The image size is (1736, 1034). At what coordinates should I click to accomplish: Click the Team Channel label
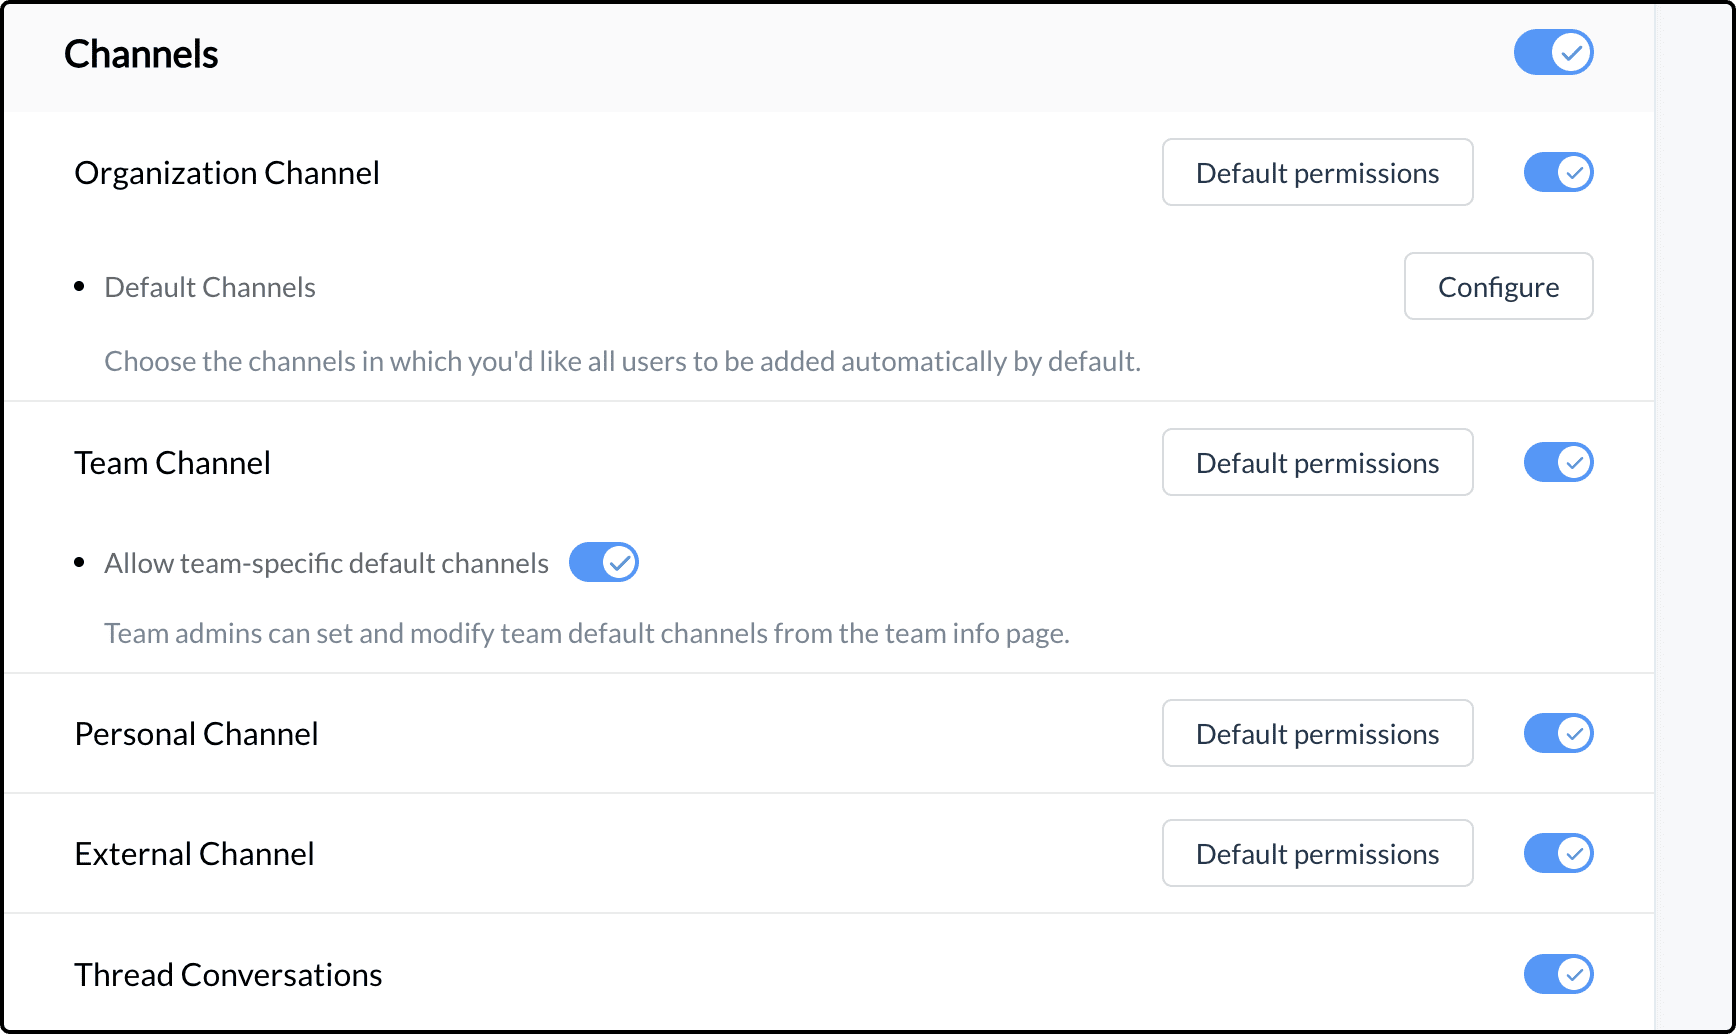(x=172, y=463)
